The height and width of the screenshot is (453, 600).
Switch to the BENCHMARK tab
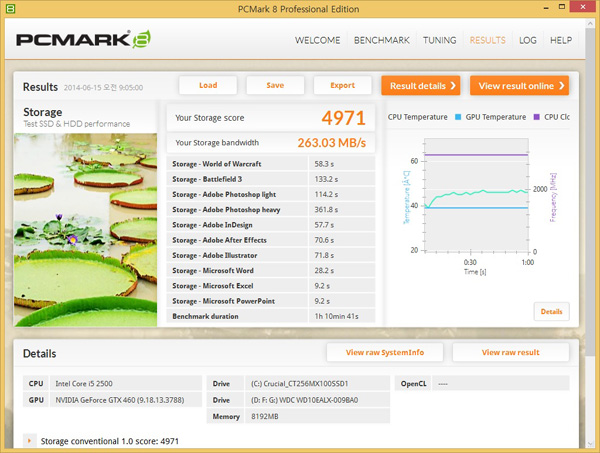[x=382, y=40]
